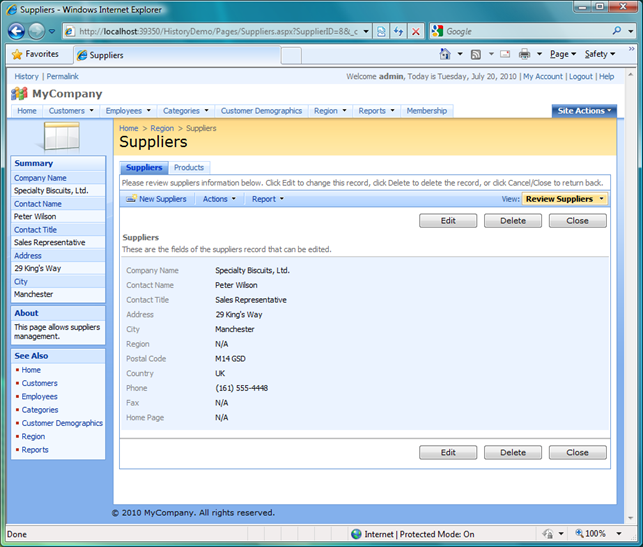Screen dimensions: 643x547
Task: Open Customer Demographics in the navigation bar
Action: (261, 111)
